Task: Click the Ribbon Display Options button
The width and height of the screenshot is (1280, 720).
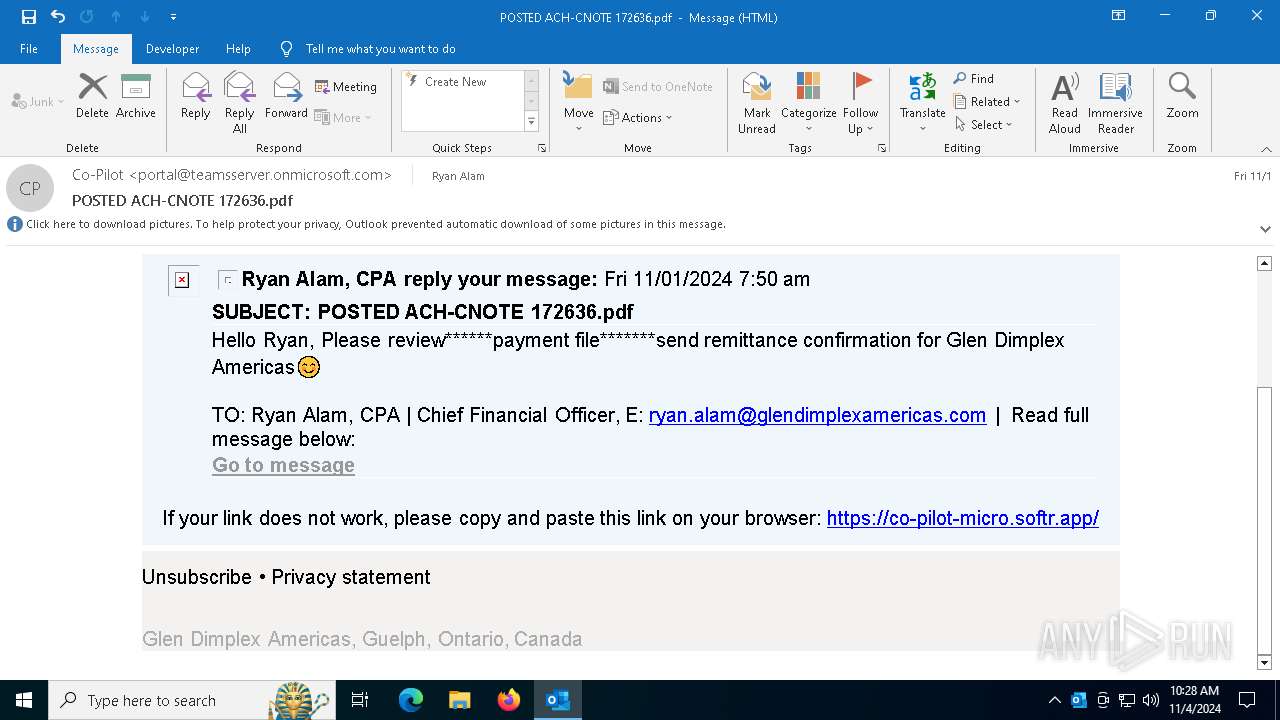Action: (x=1118, y=16)
